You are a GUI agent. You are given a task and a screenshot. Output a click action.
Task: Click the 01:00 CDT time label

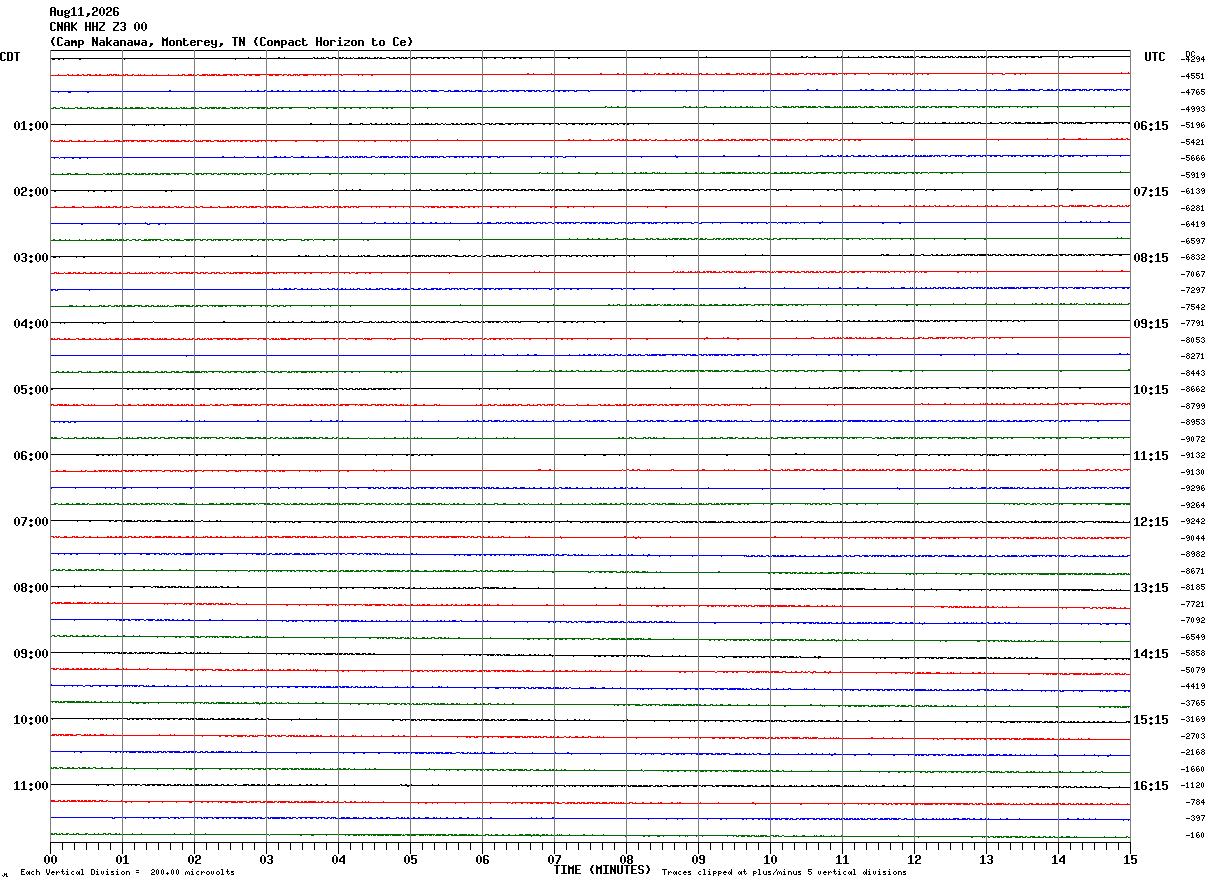31,126
